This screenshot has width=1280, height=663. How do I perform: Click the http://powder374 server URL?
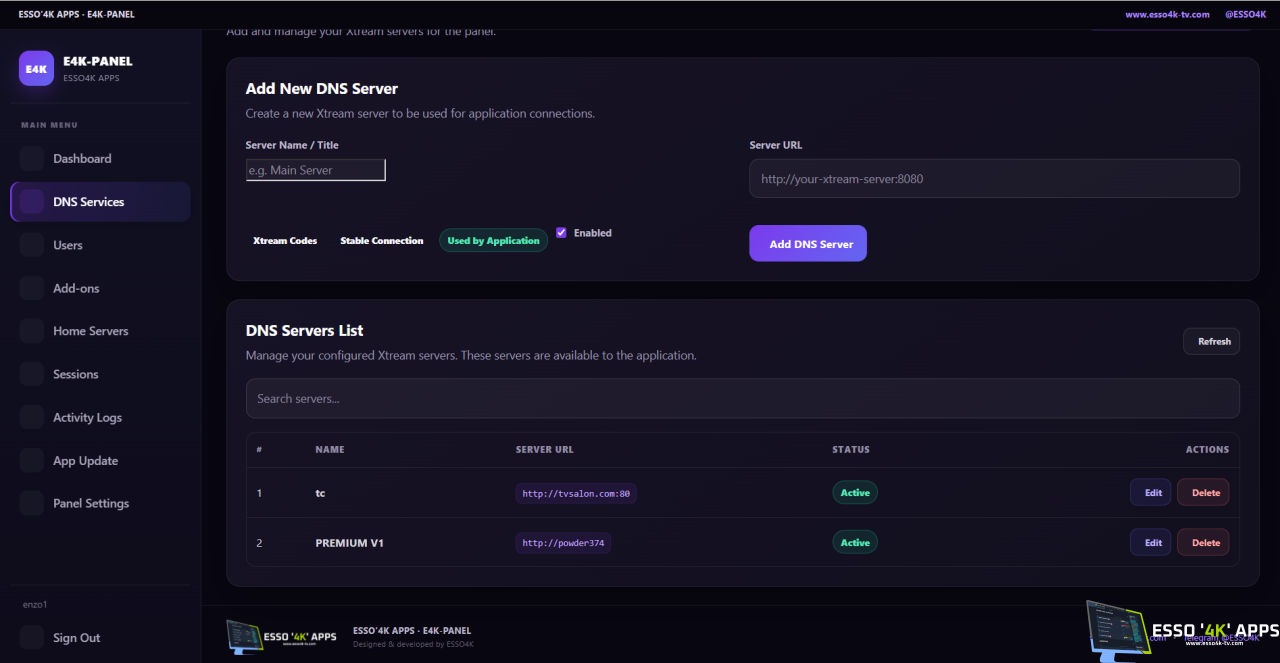point(563,543)
